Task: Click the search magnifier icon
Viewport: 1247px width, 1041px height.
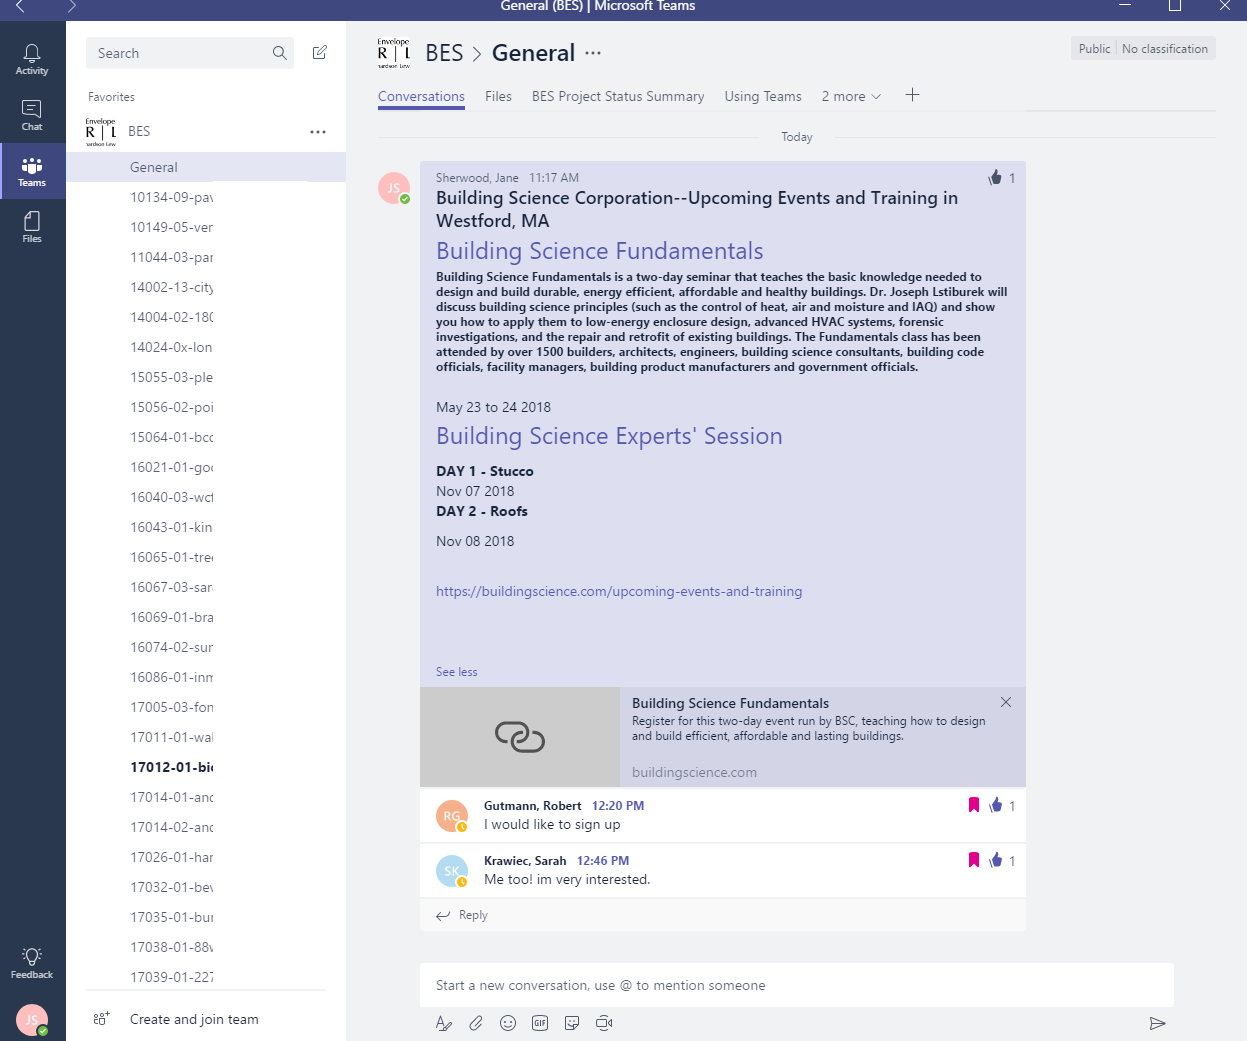Action: [x=280, y=53]
